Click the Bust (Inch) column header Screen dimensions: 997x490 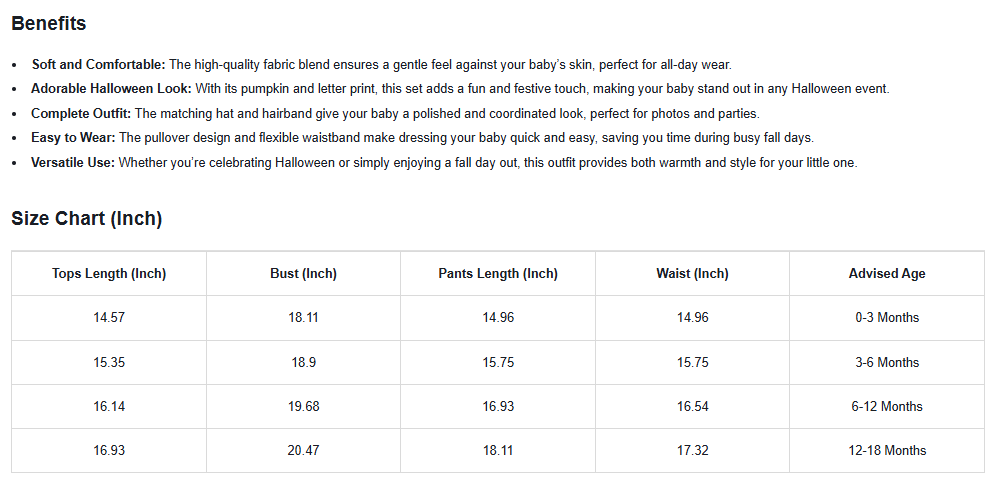click(303, 273)
